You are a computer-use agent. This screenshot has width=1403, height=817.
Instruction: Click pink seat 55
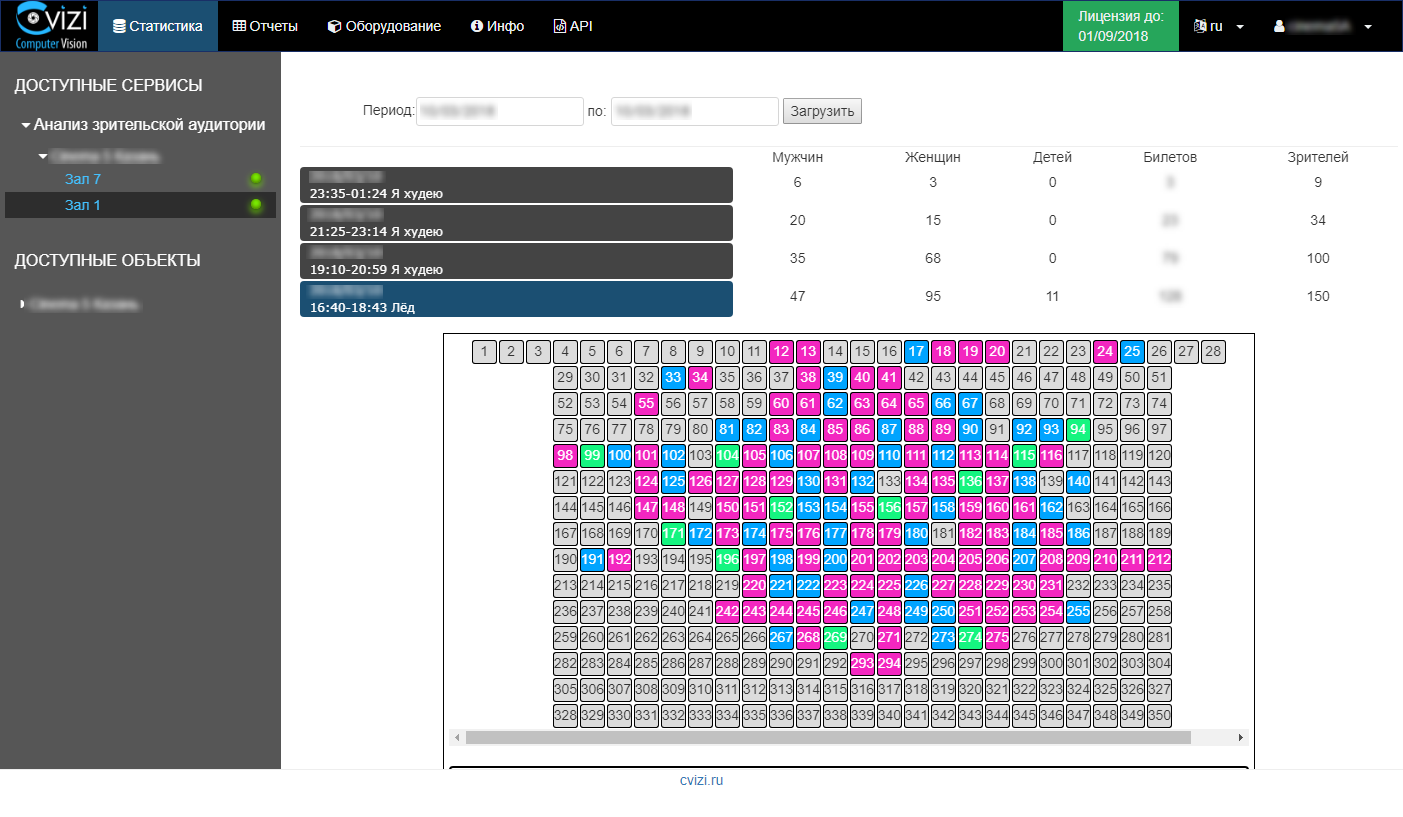(646, 403)
